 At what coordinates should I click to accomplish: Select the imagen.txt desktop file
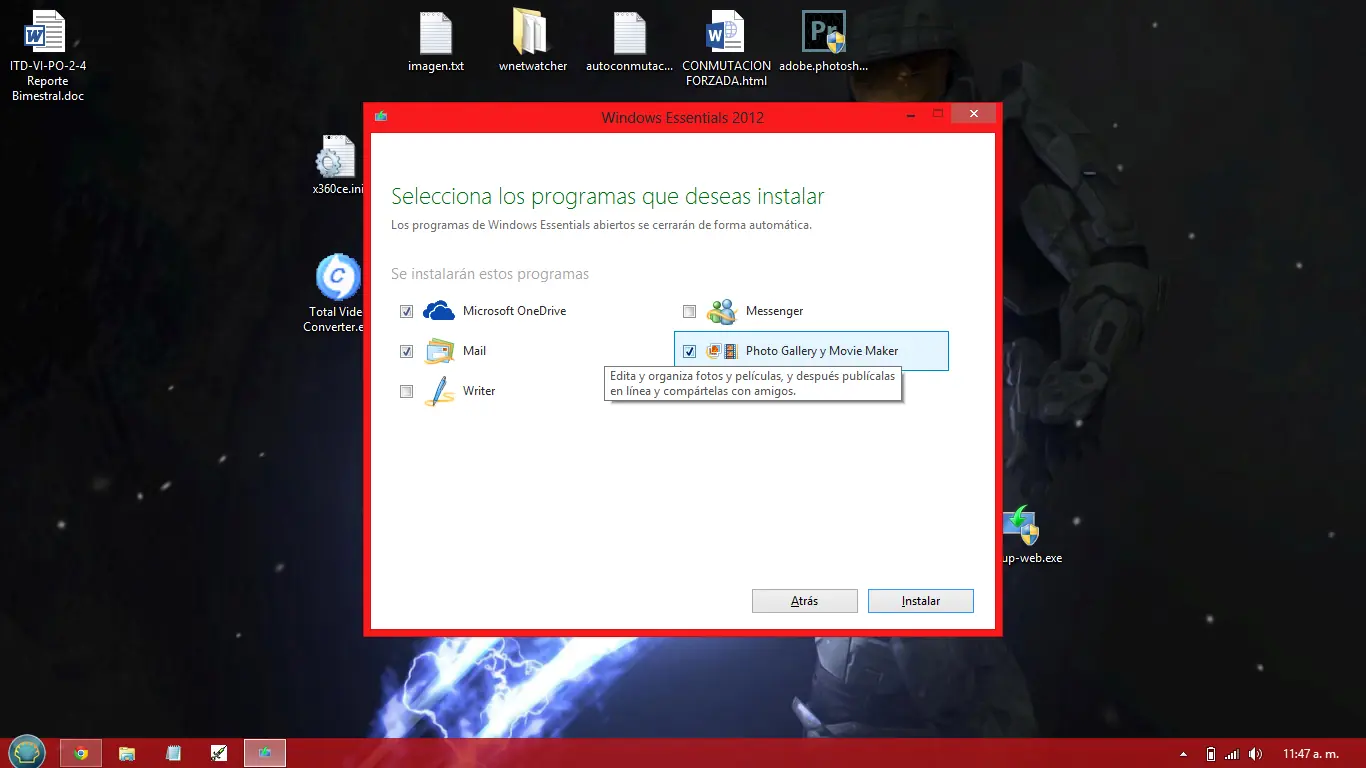click(x=436, y=42)
